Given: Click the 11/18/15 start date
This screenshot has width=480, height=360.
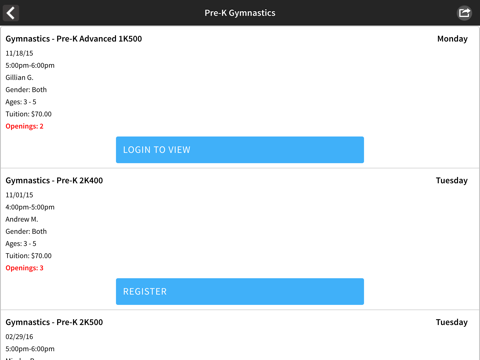Looking at the screenshot, I should pos(19,53).
